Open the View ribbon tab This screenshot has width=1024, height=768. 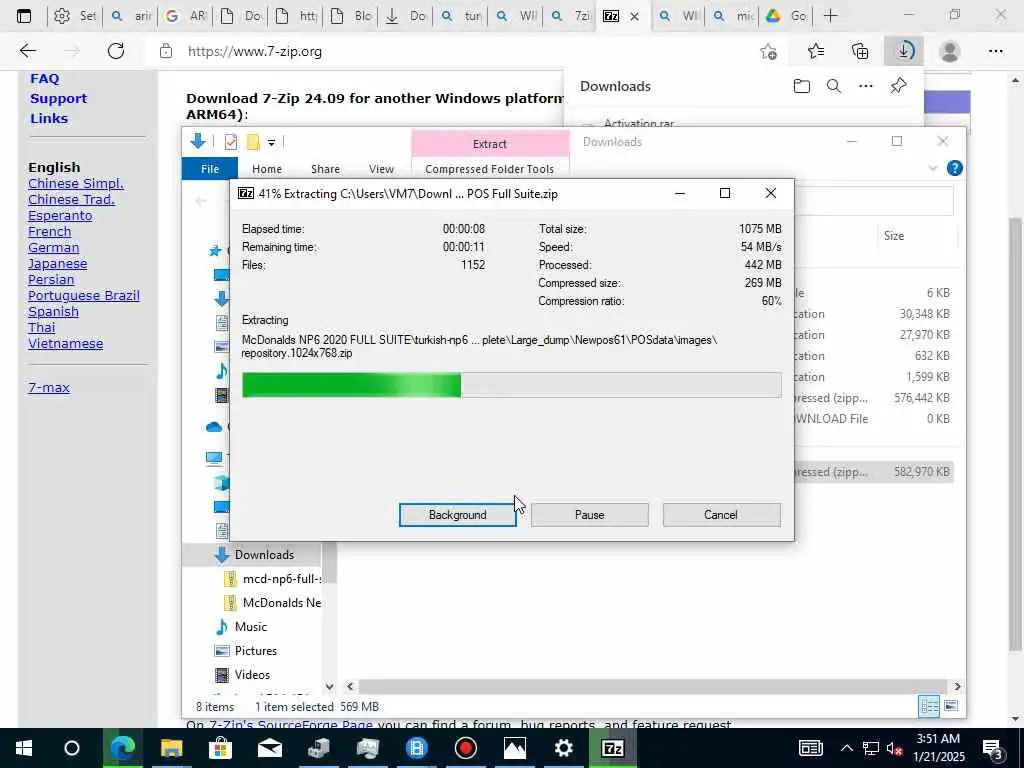pos(381,168)
